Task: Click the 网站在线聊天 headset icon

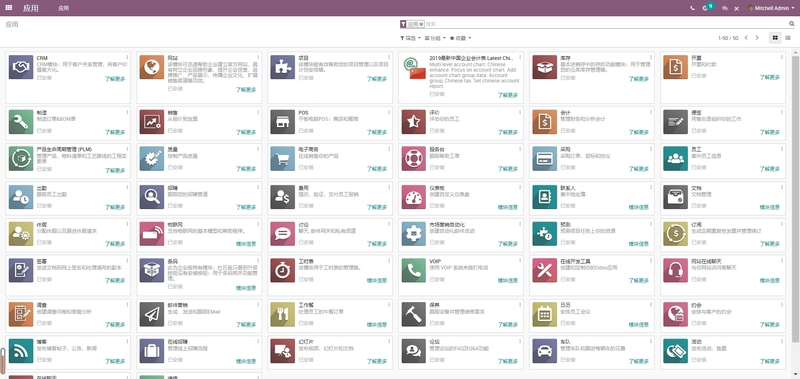Action: [x=676, y=270]
